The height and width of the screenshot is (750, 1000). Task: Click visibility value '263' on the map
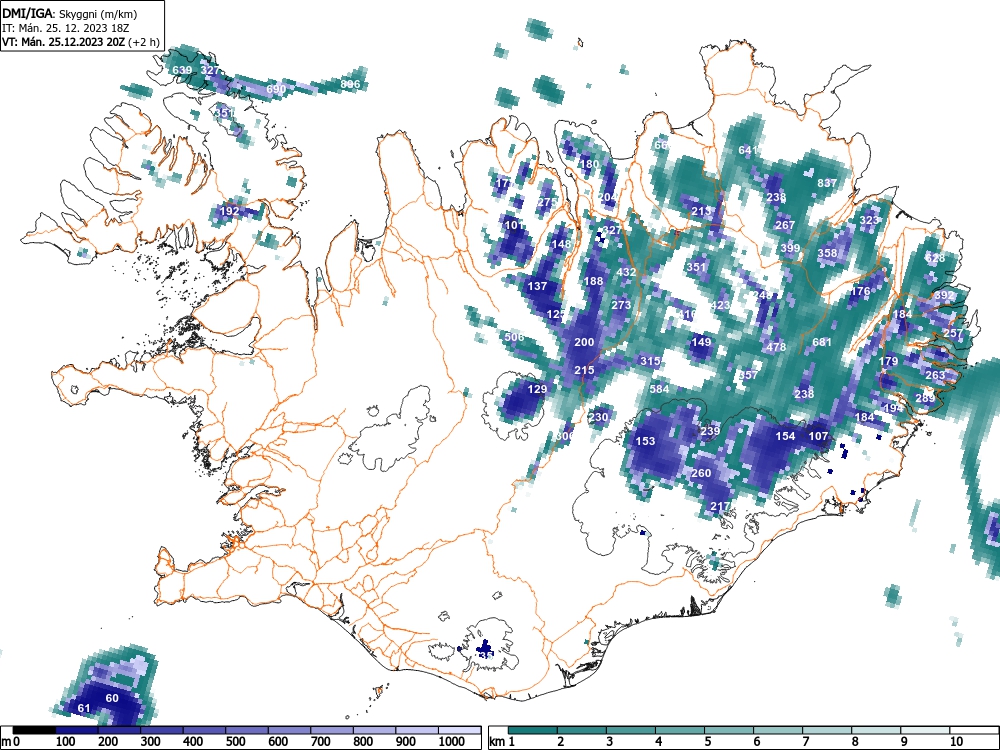pyautogui.click(x=936, y=375)
